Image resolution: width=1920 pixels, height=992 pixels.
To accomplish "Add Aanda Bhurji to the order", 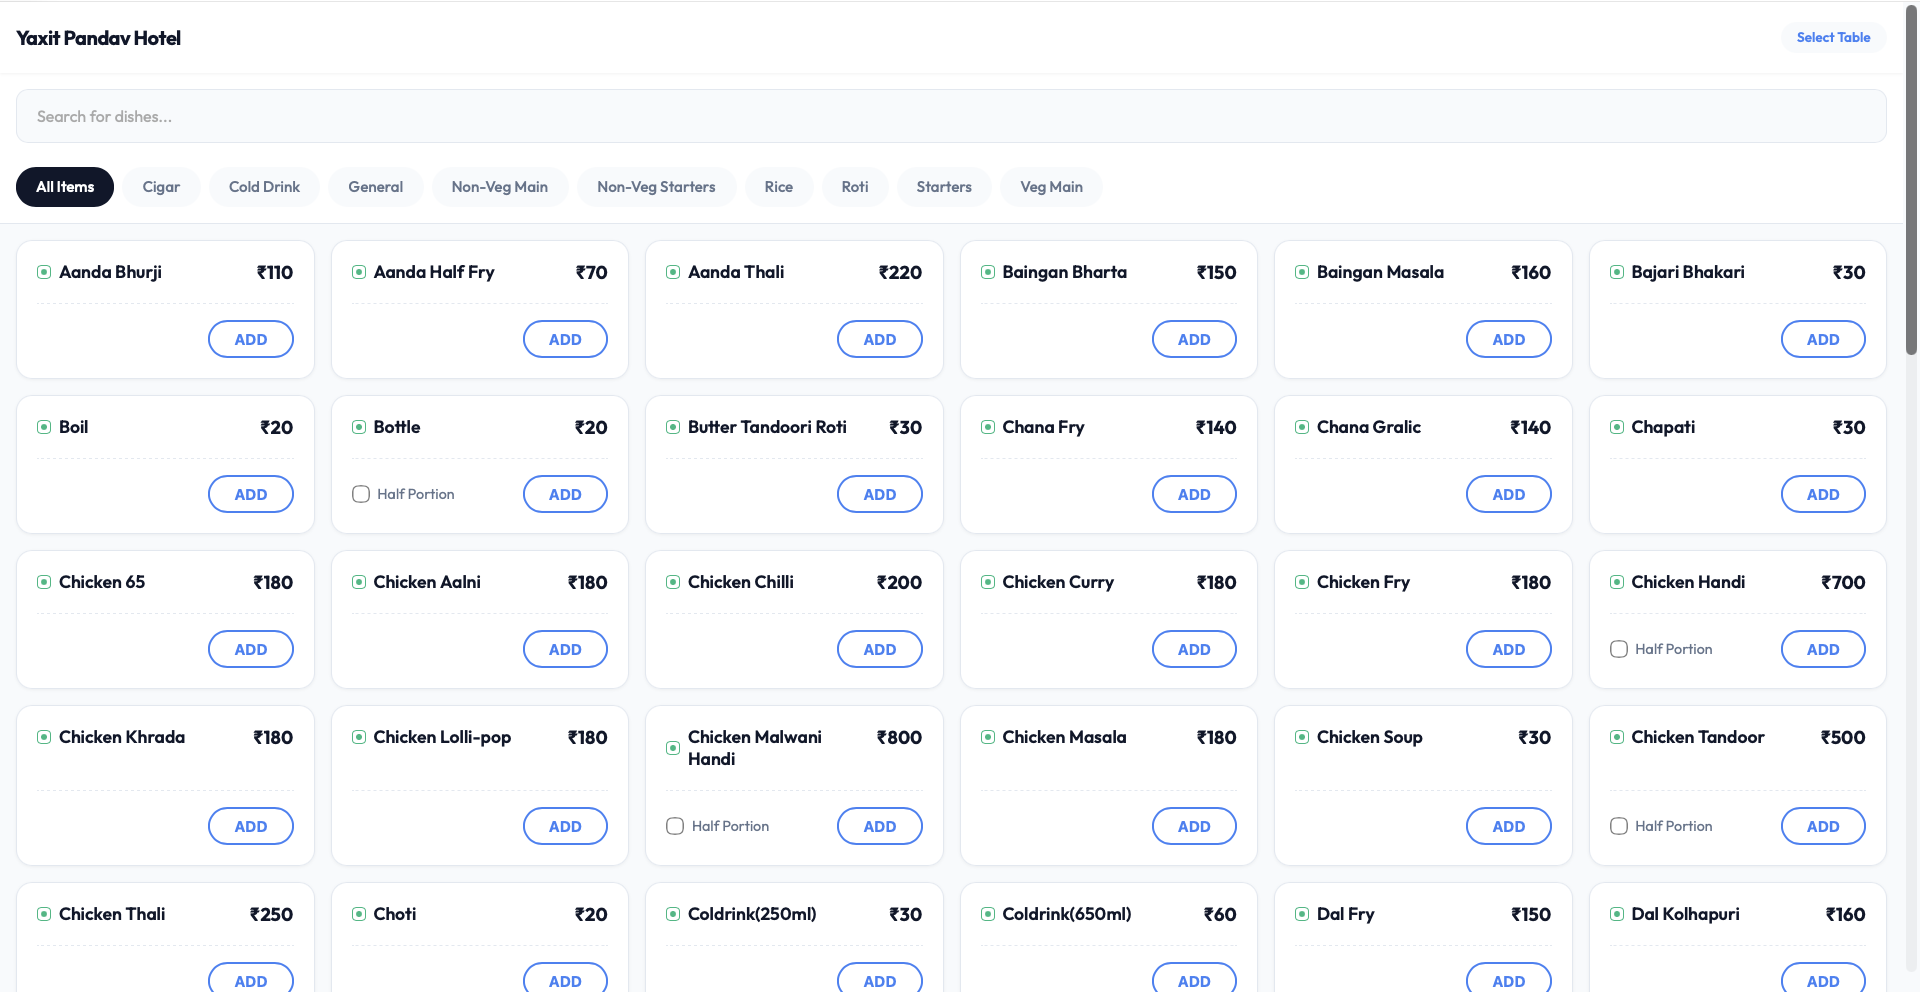I will [x=251, y=339].
